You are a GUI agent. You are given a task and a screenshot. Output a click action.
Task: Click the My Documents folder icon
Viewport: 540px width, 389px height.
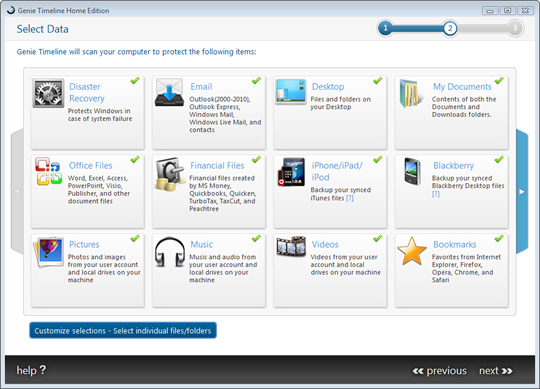pos(411,93)
